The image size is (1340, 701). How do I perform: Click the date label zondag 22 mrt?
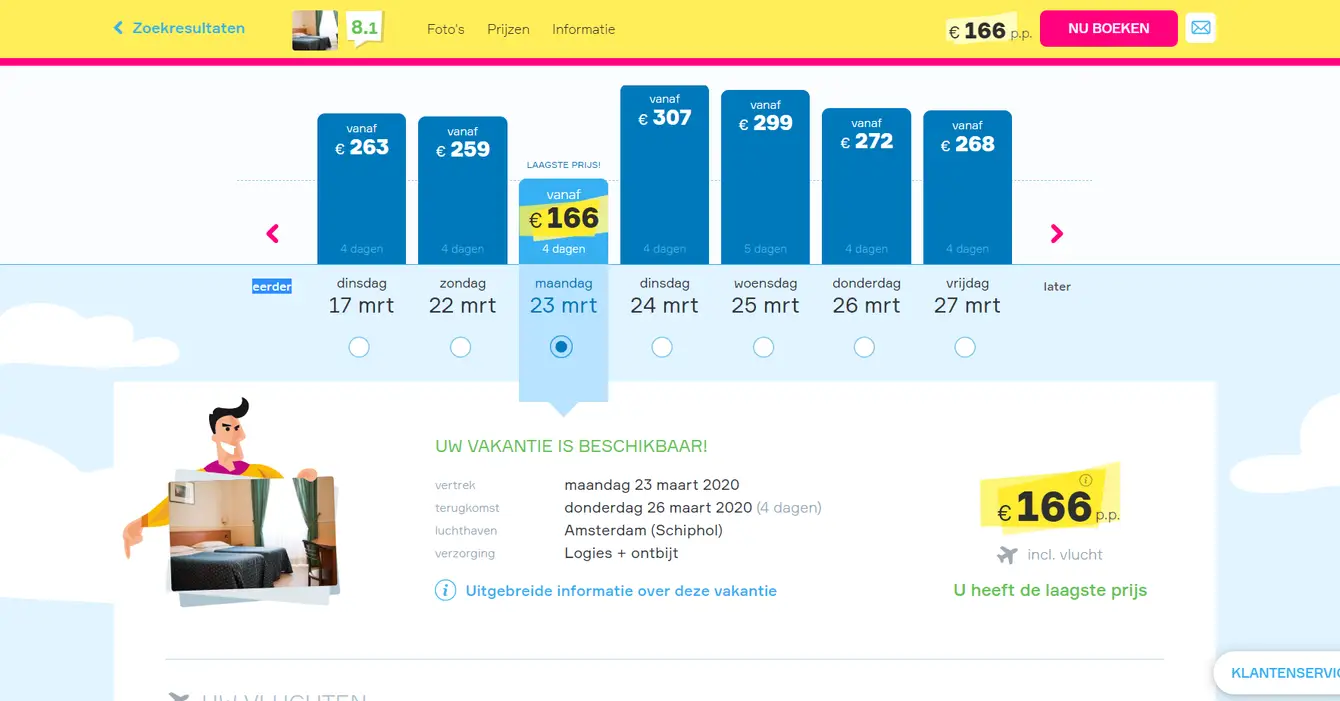click(x=463, y=297)
